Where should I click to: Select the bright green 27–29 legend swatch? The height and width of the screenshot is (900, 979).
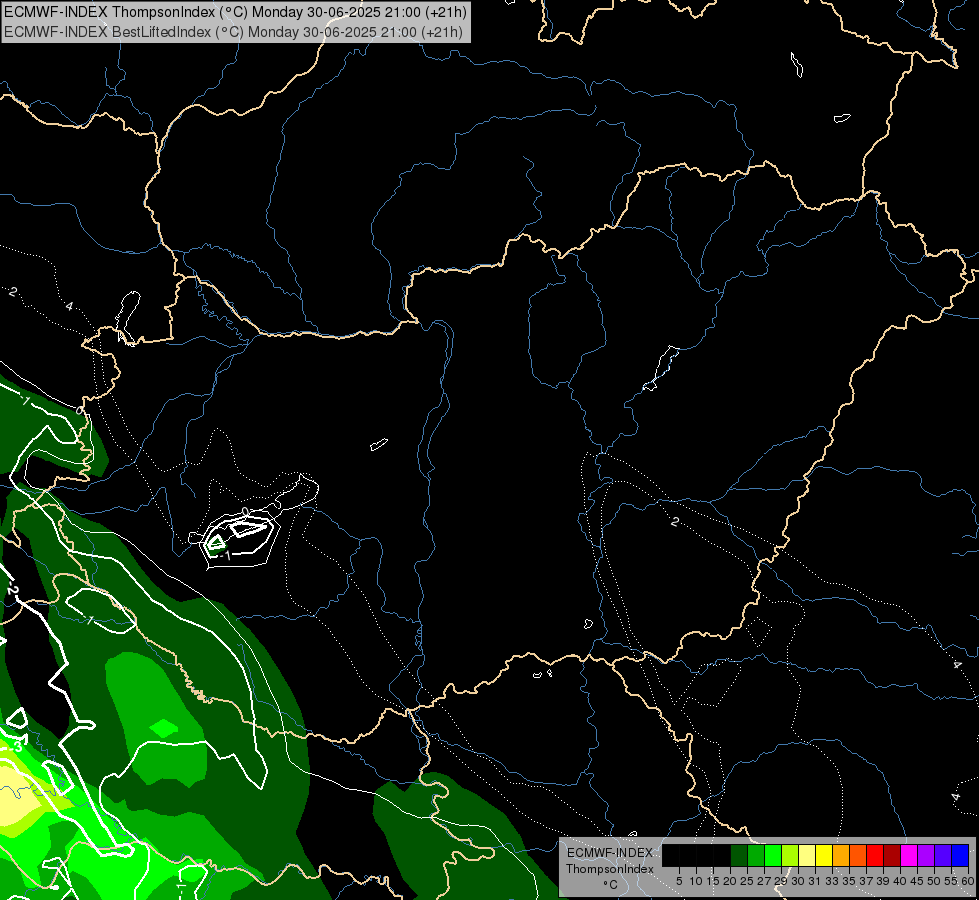(x=773, y=855)
